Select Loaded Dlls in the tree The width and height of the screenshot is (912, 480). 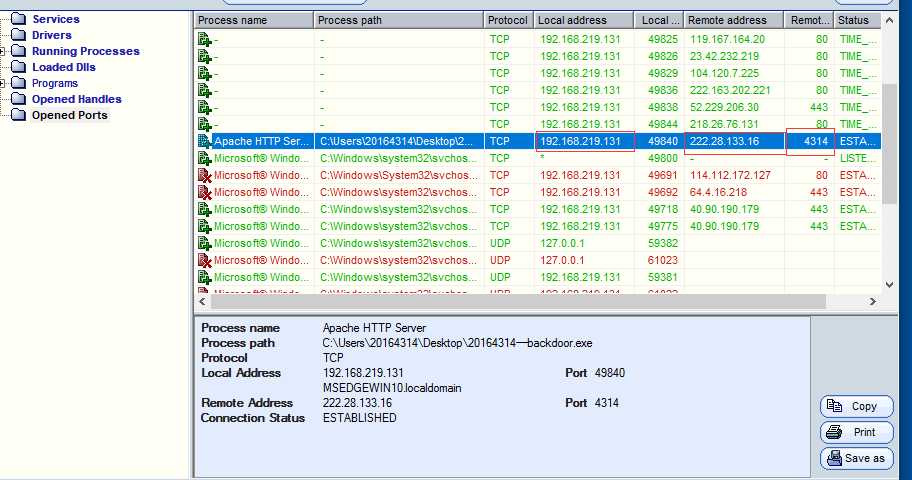63,67
